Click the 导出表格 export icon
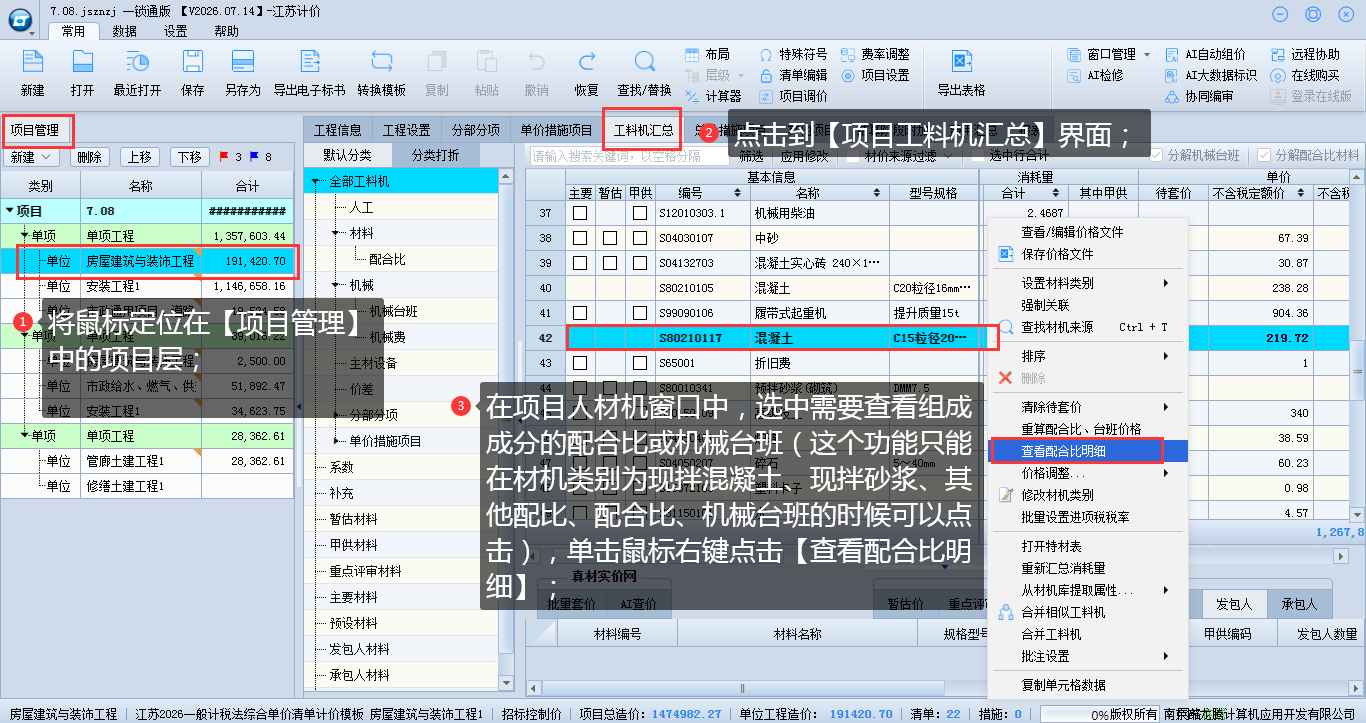 [x=962, y=61]
